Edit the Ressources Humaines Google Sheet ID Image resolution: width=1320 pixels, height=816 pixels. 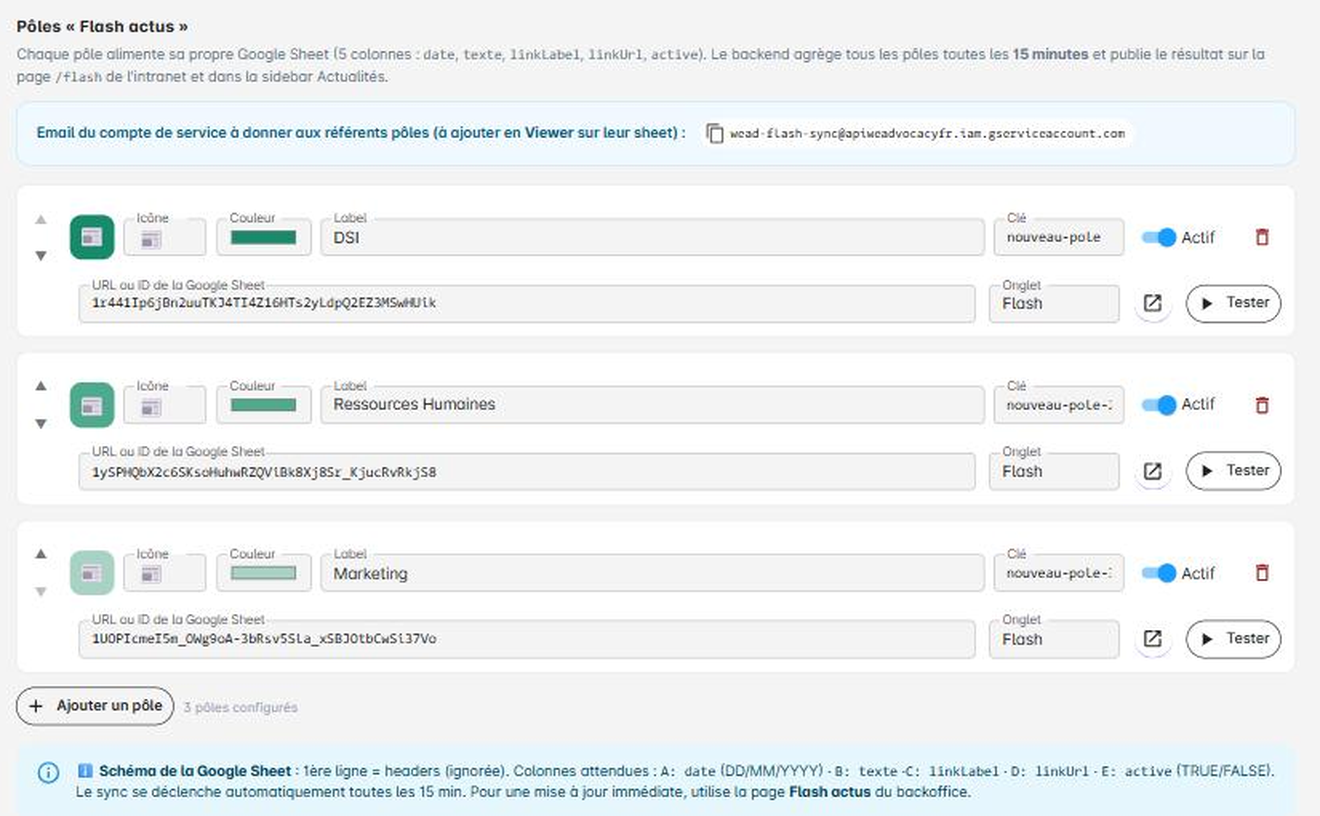(527, 472)
